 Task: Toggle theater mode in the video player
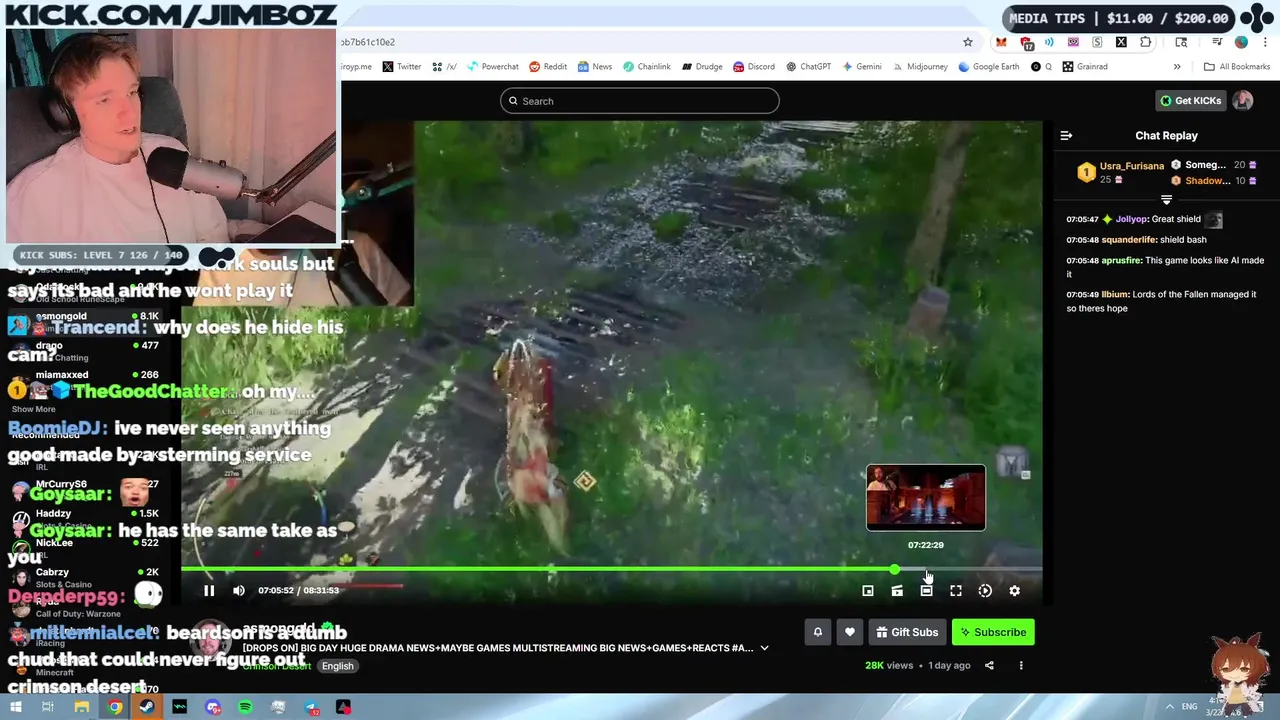[x=926, y=591]
